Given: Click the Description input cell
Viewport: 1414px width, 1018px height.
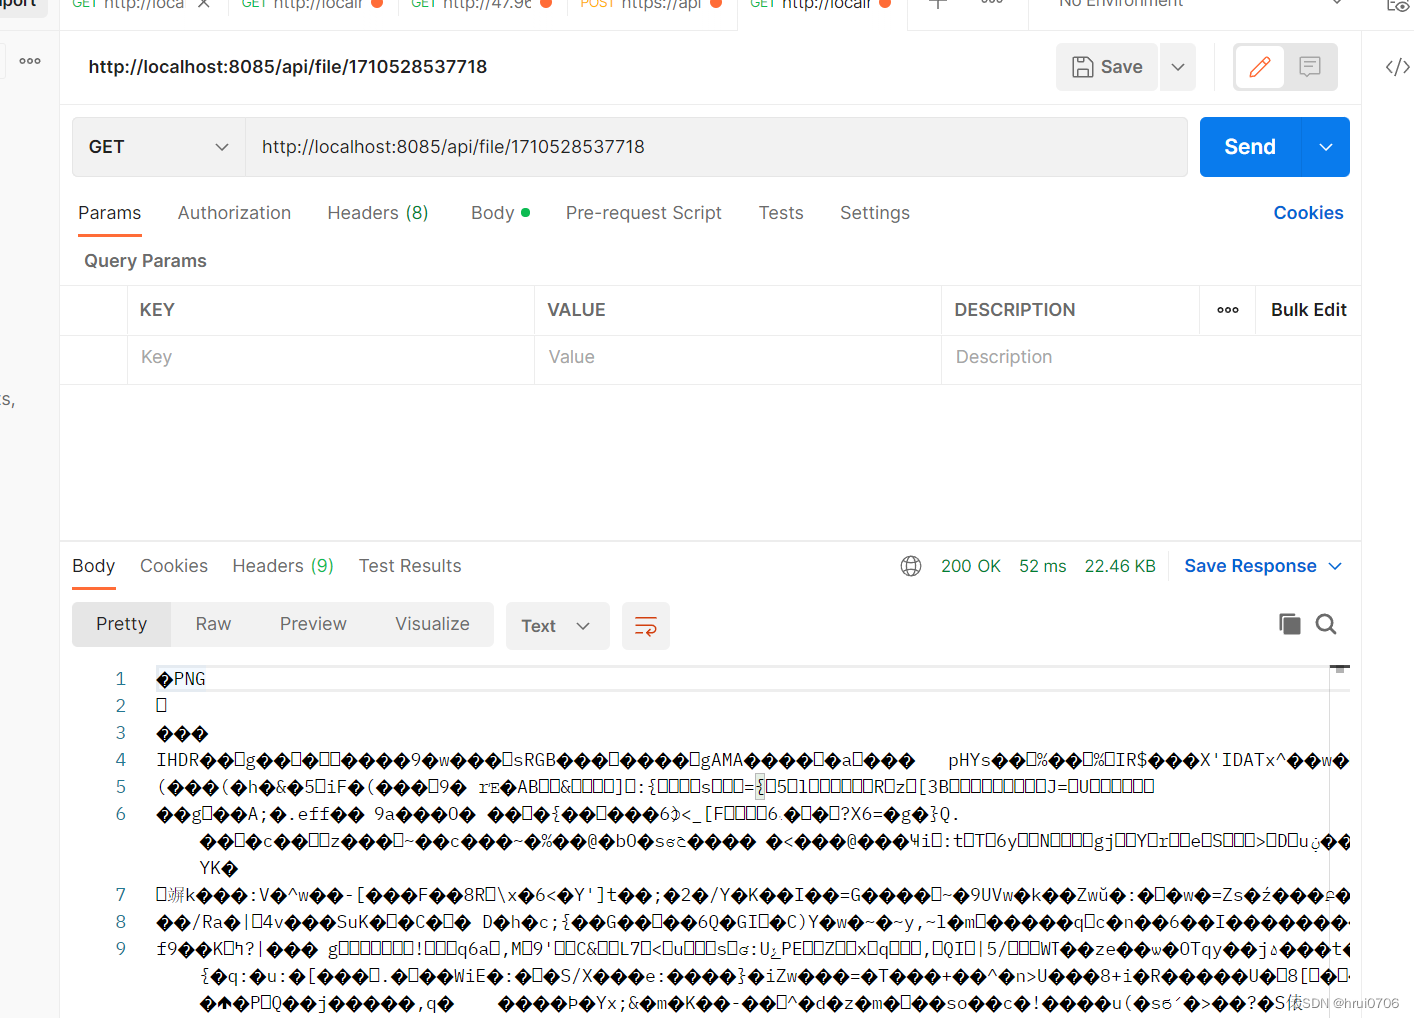Looking at the screenshot, I should coord(1150,358).
